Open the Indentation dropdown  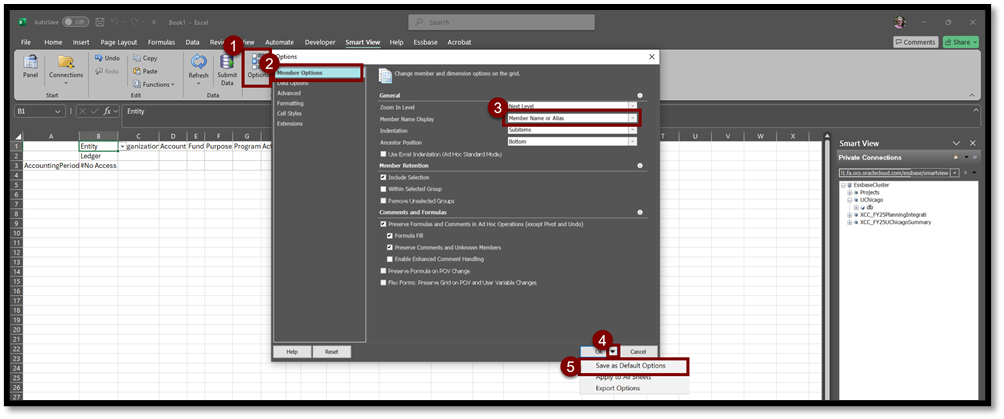pos(632,130)
